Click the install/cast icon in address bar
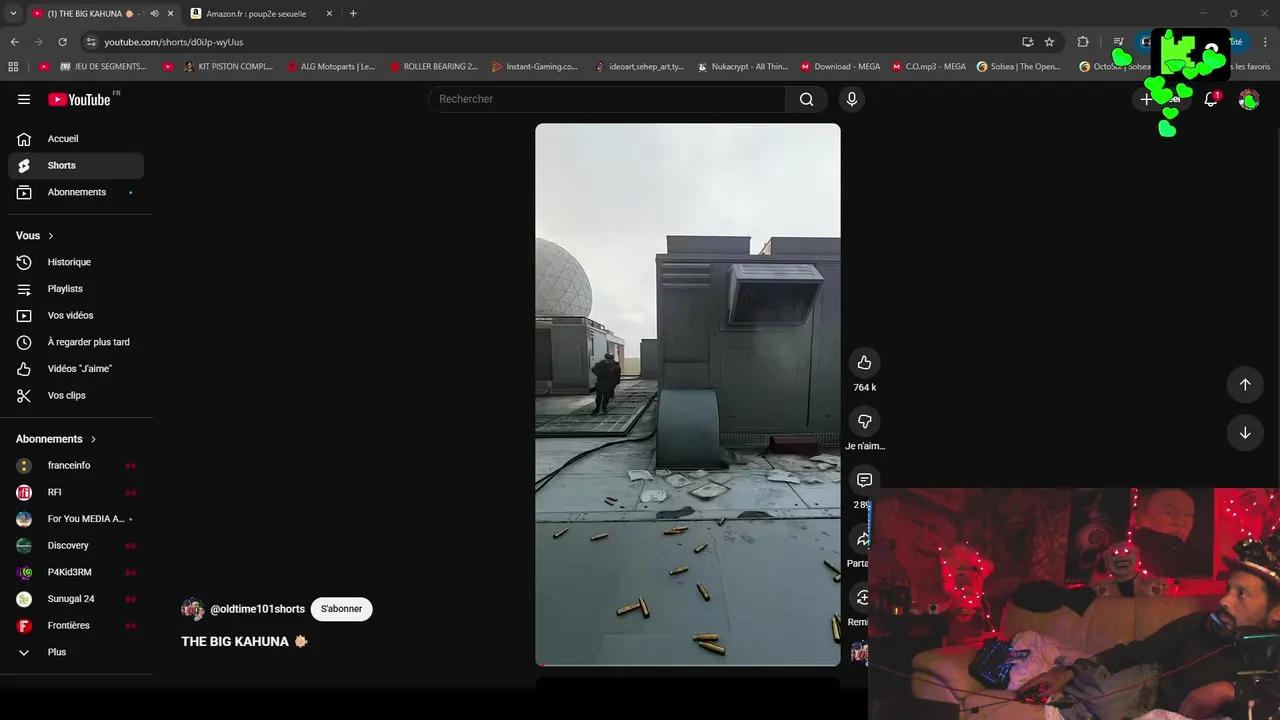The height and width of the screenshot is (720, 1280). pos(1027,42)
